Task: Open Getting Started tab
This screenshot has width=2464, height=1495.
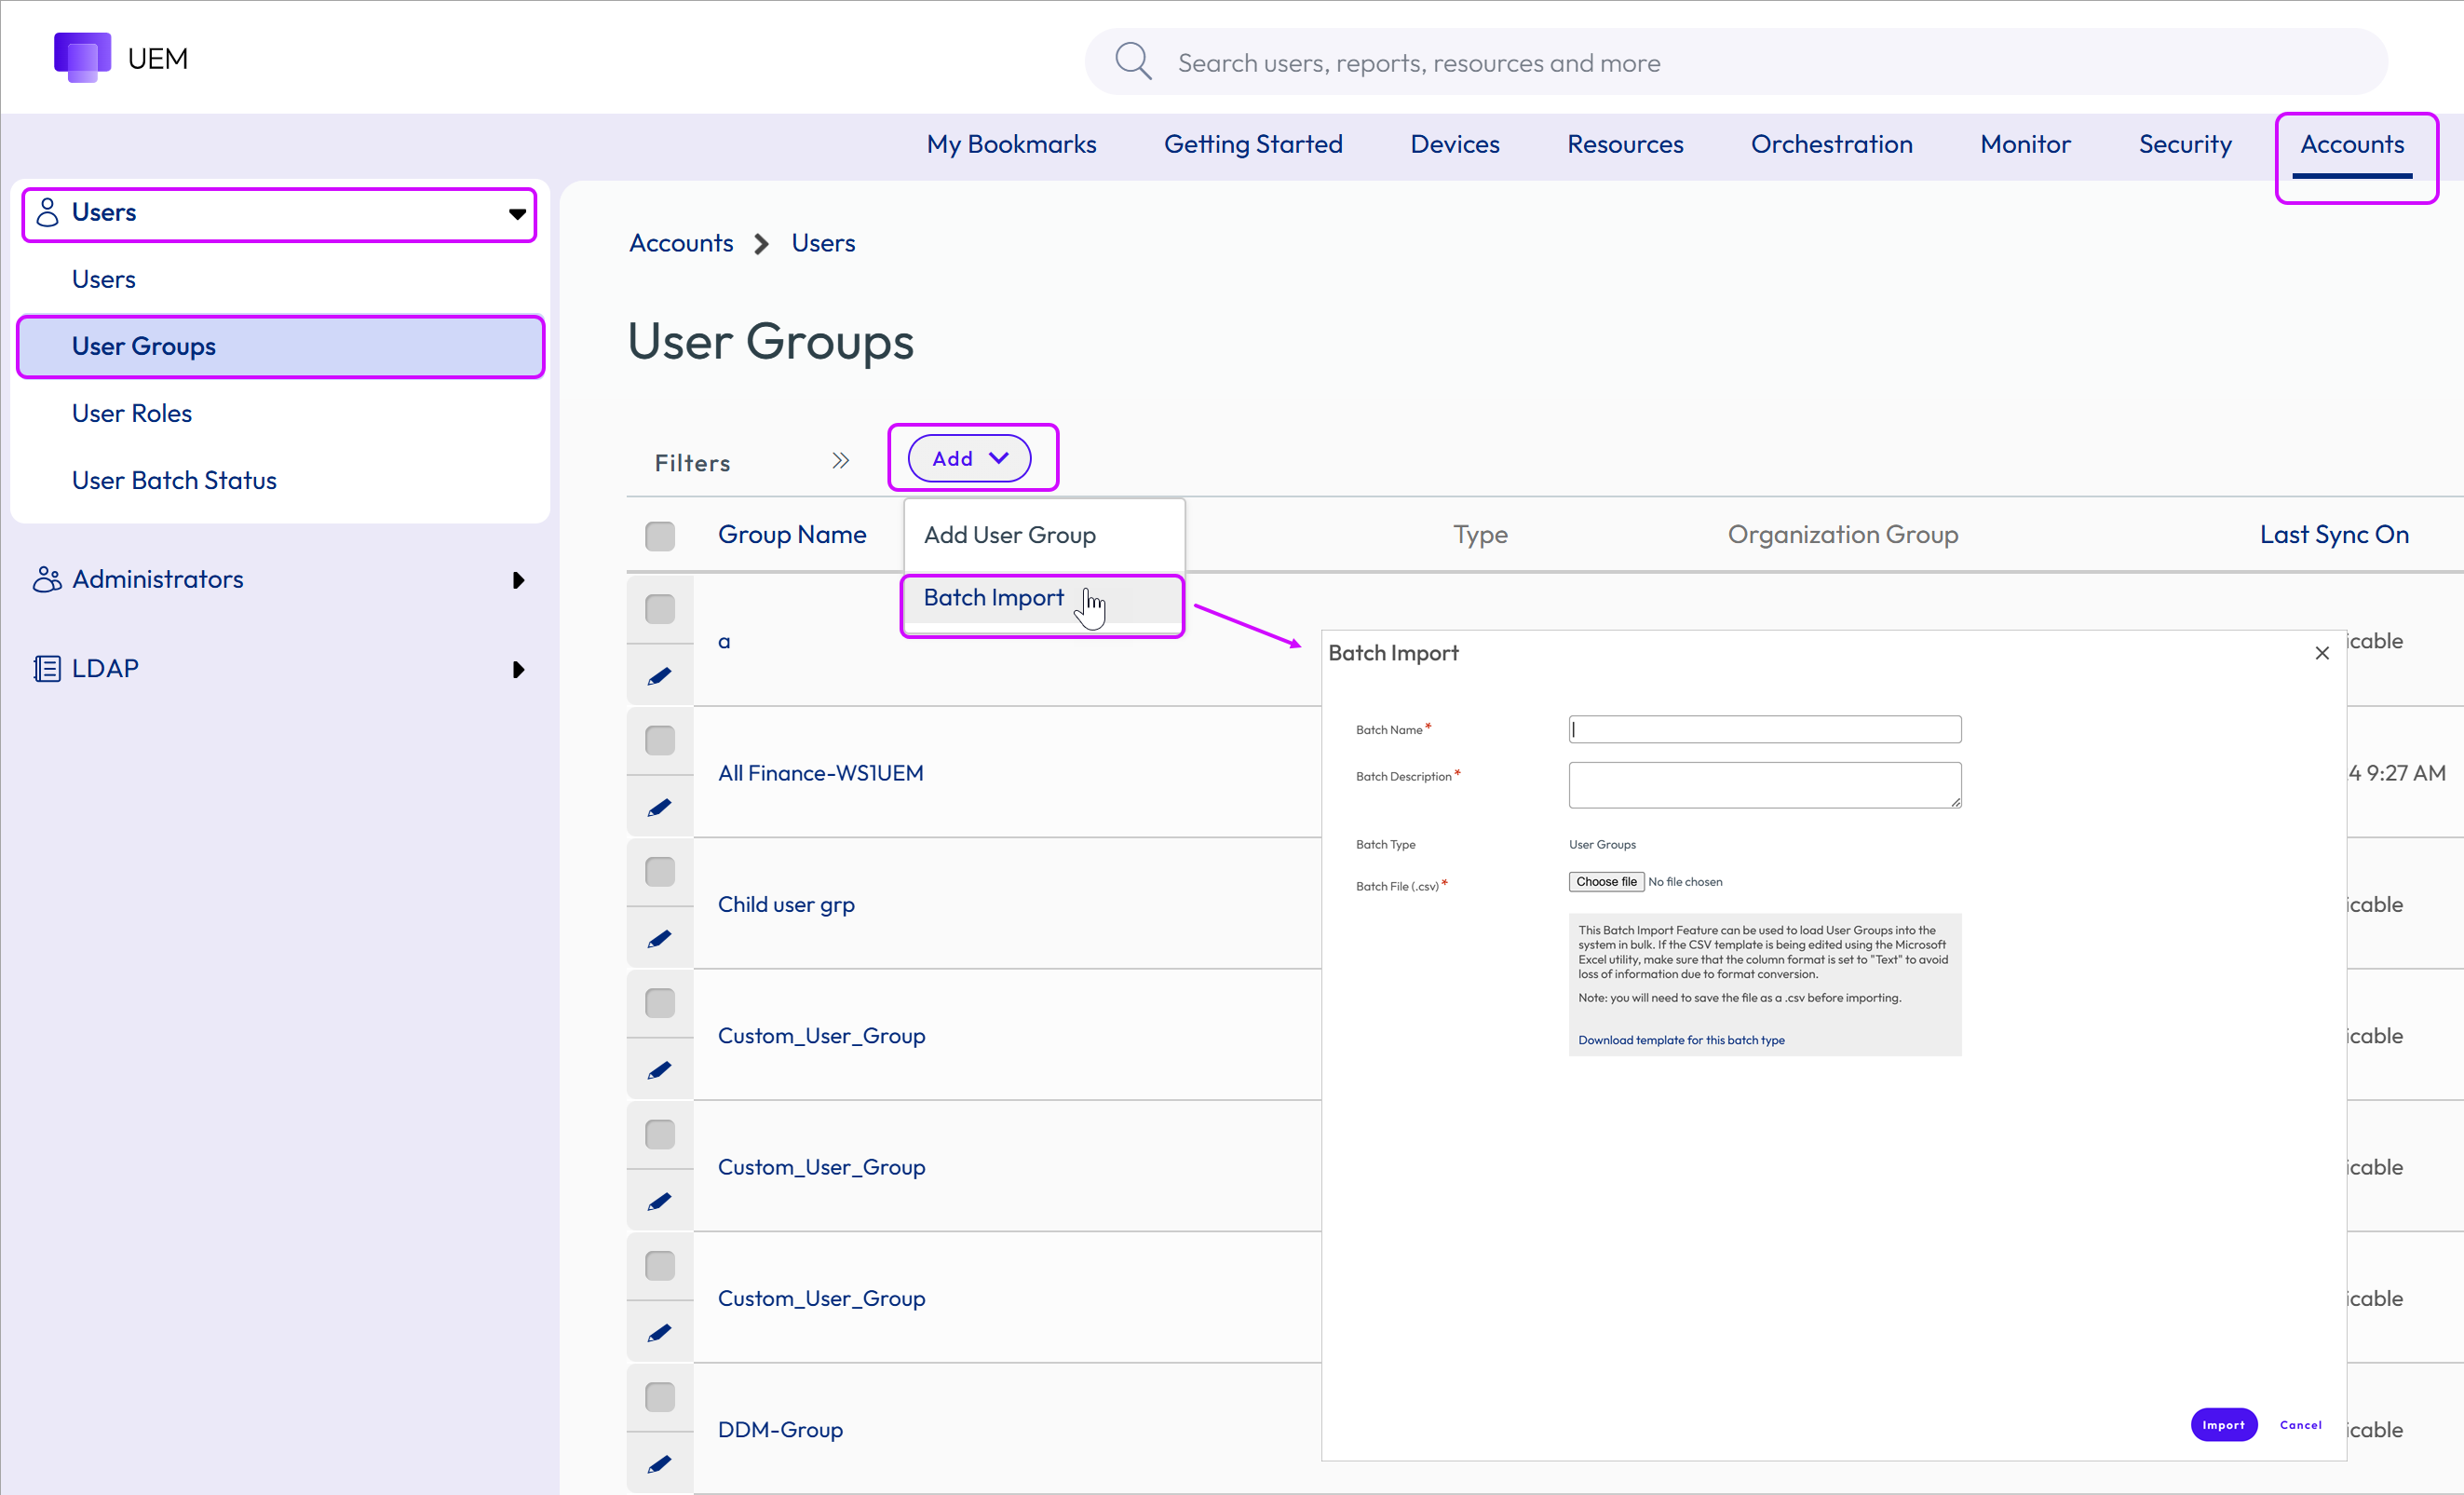Action: [1253, 144]
